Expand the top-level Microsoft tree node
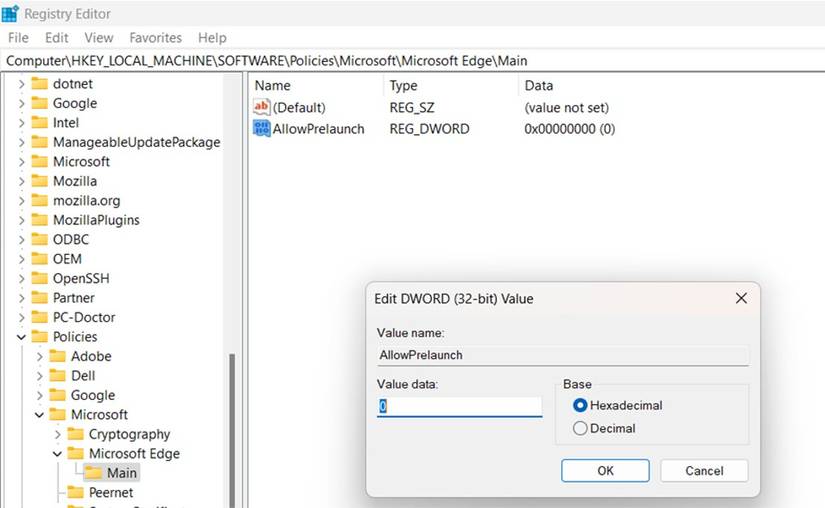Screen dimensions: 825x508 [x=22, y=162]
